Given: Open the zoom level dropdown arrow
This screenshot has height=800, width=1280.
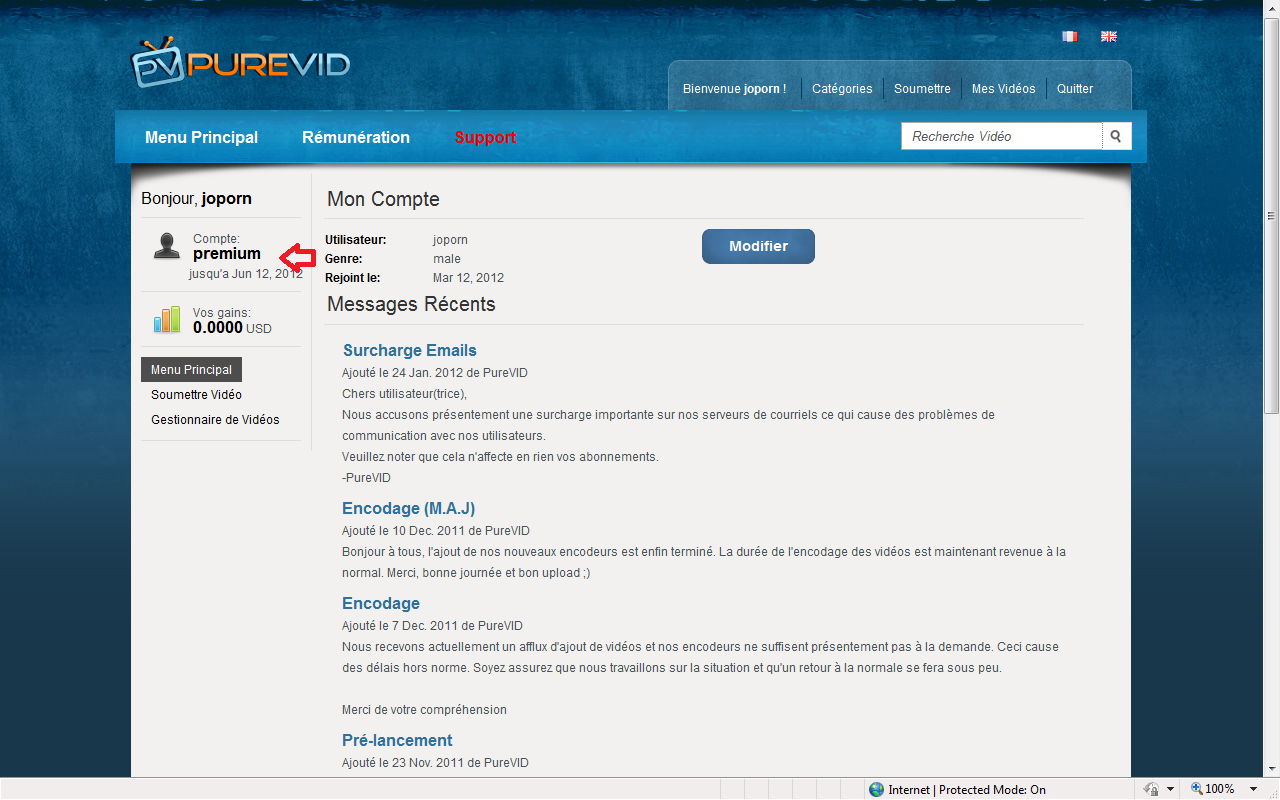Looking at the screenshot, I should tap(1253, 790).
